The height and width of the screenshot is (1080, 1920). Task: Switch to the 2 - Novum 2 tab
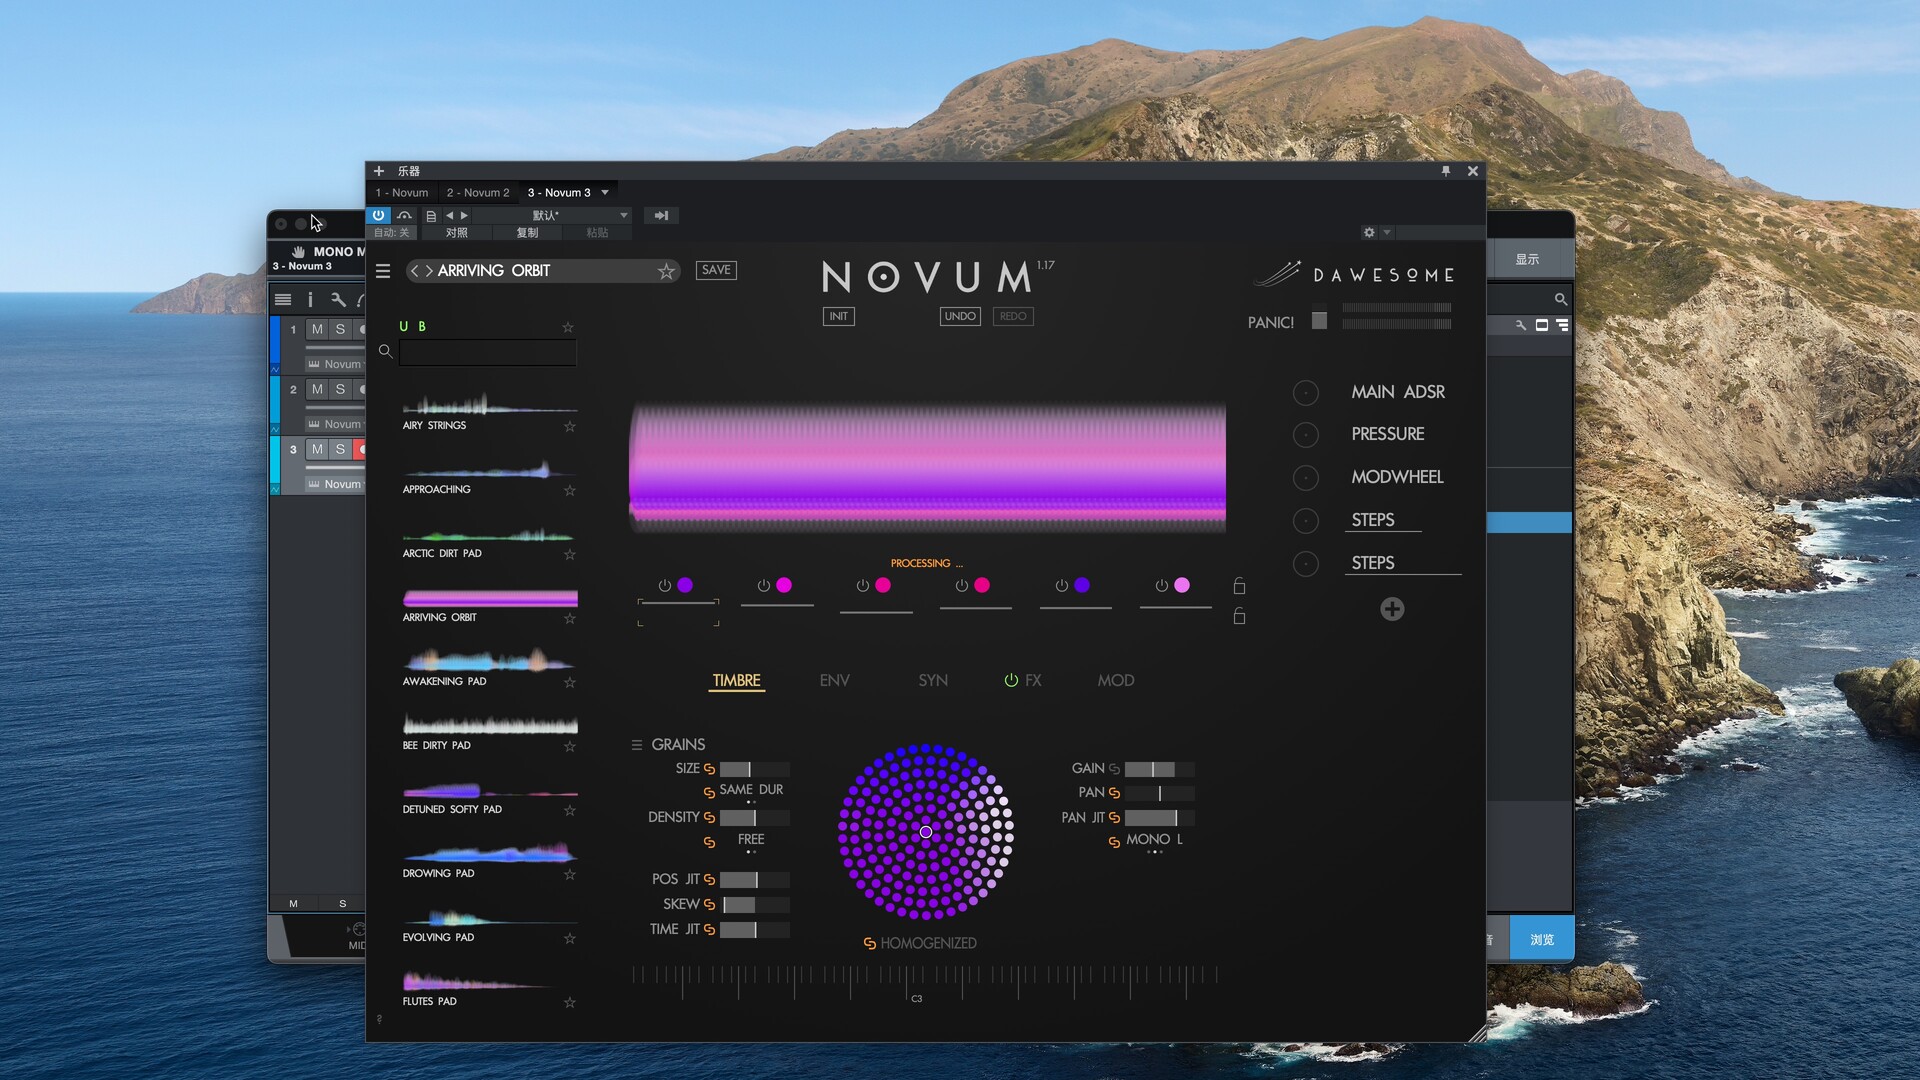(x=477, y=192)
